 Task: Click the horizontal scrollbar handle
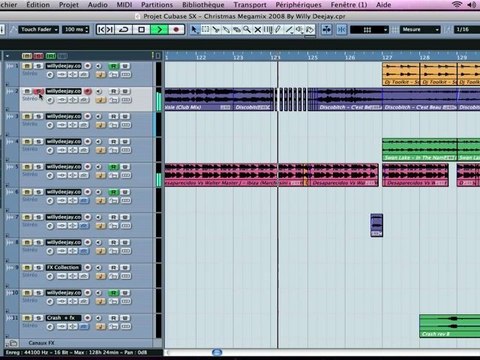pyautogui.click(x=217, y=352)
